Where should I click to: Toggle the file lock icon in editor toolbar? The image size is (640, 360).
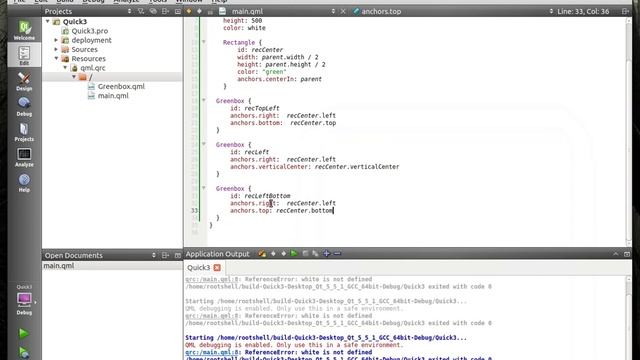210,12
